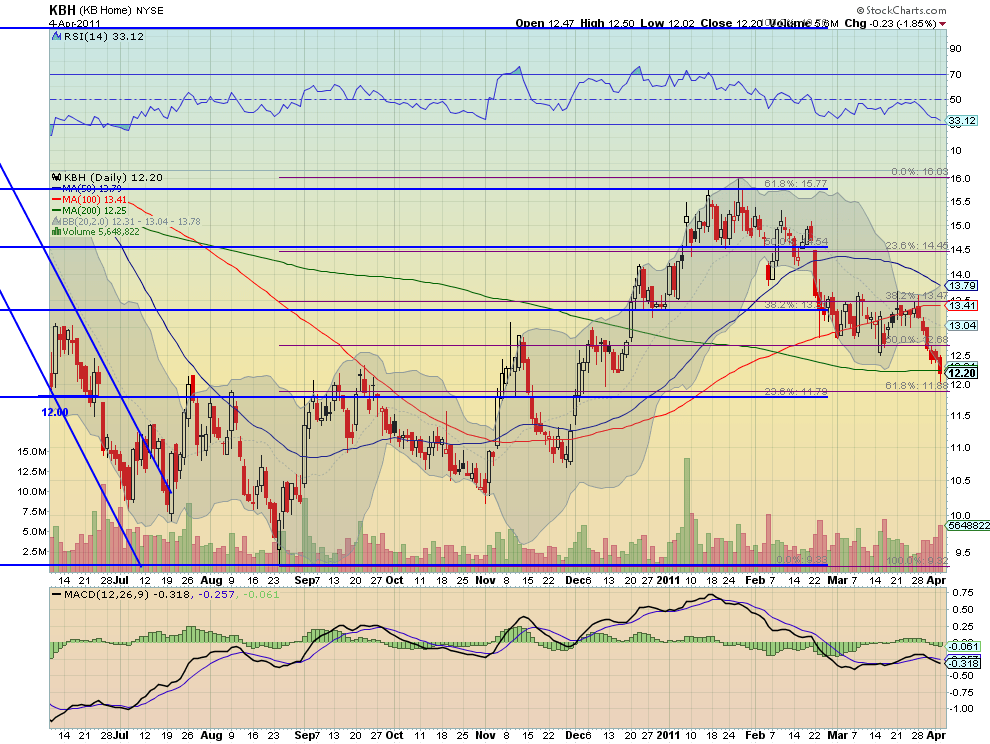Viewport: 990px width, 744px height.
Task: Click the 10.5 price axis label
Action: click(960, 481)
